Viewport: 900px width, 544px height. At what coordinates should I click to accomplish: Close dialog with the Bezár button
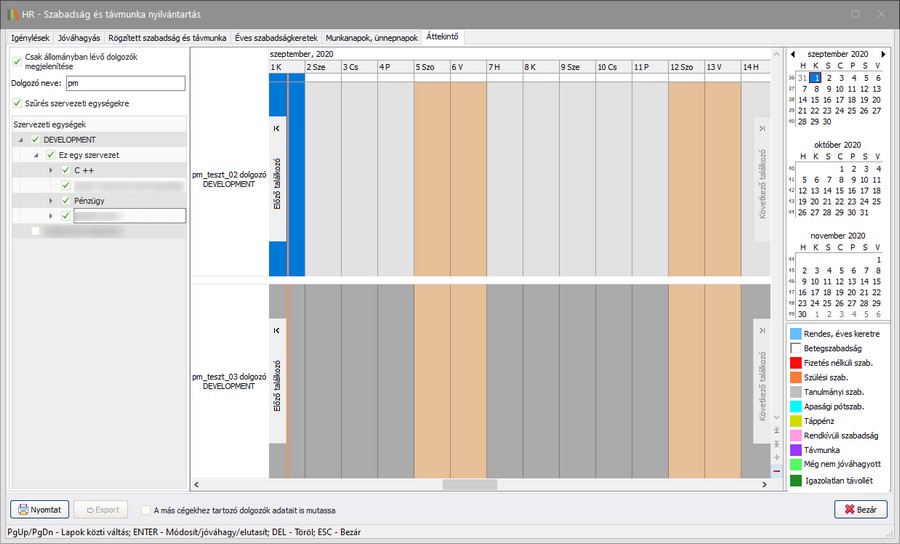click(x=860, y=509)
